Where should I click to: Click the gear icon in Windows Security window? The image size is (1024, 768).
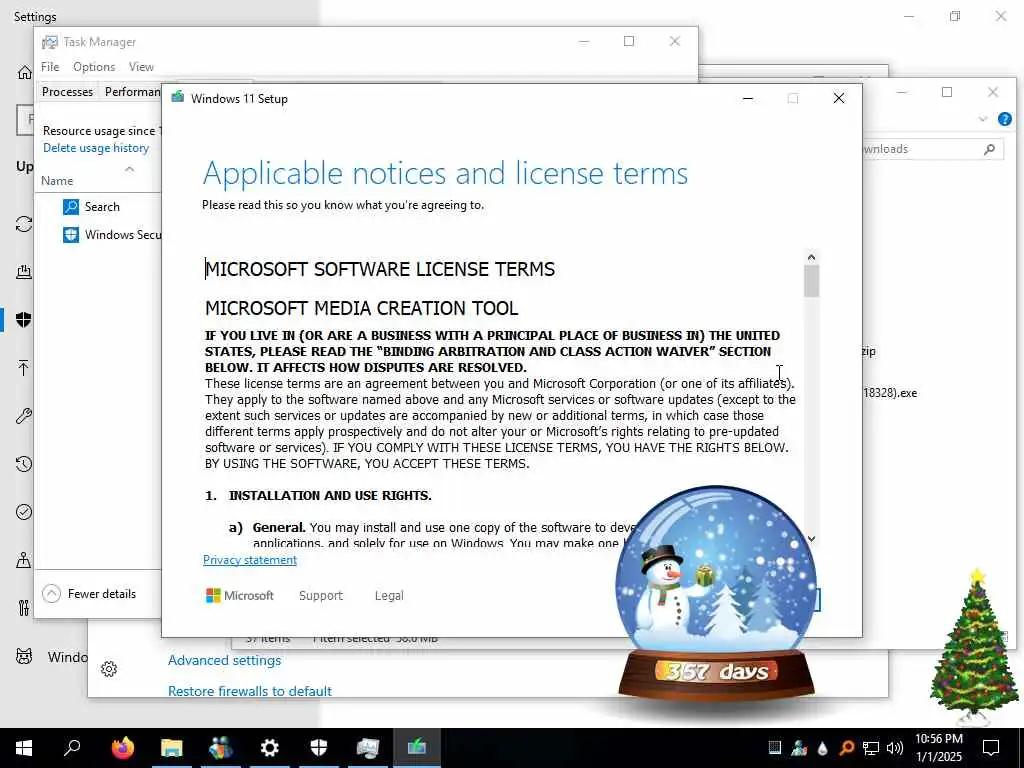[x=109, y=669]
